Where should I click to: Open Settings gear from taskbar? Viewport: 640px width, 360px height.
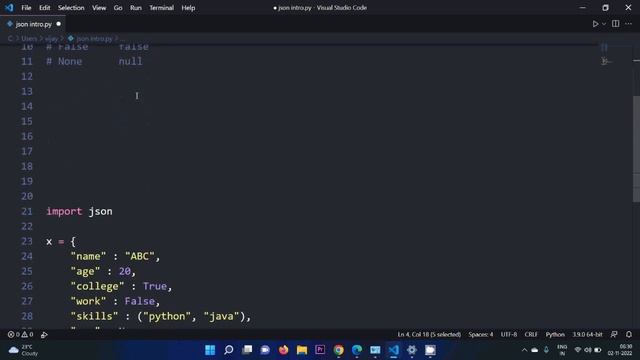click(x=412, y=350)
